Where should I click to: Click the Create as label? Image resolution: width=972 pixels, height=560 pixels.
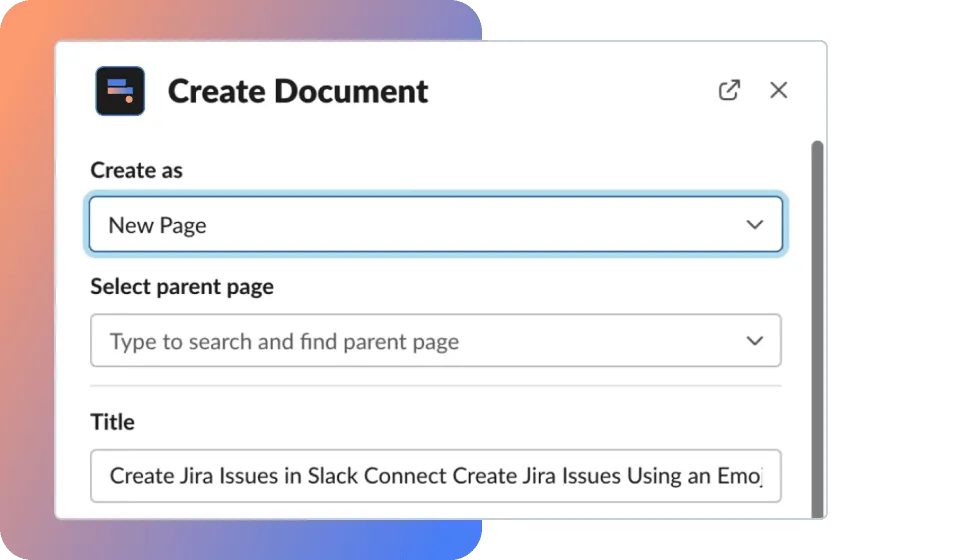point(137,170)
